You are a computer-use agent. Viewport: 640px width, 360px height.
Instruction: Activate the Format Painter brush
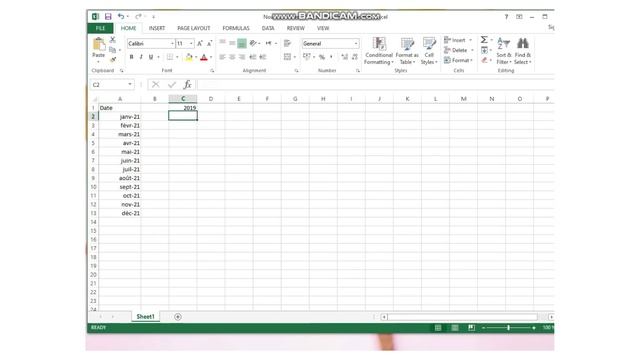coord(113,60)
